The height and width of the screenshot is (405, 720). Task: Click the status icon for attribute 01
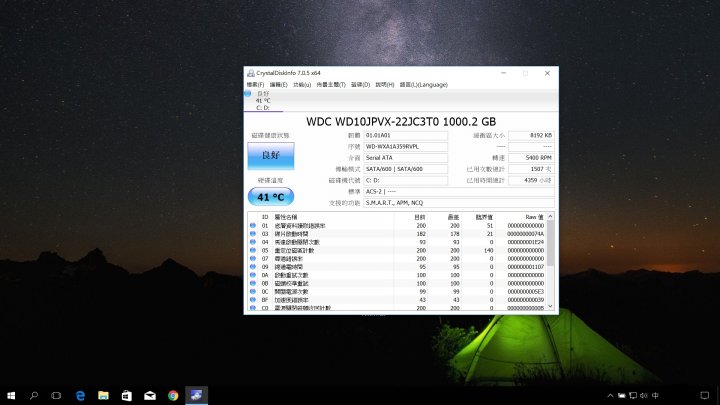click(x=253, y=226)
